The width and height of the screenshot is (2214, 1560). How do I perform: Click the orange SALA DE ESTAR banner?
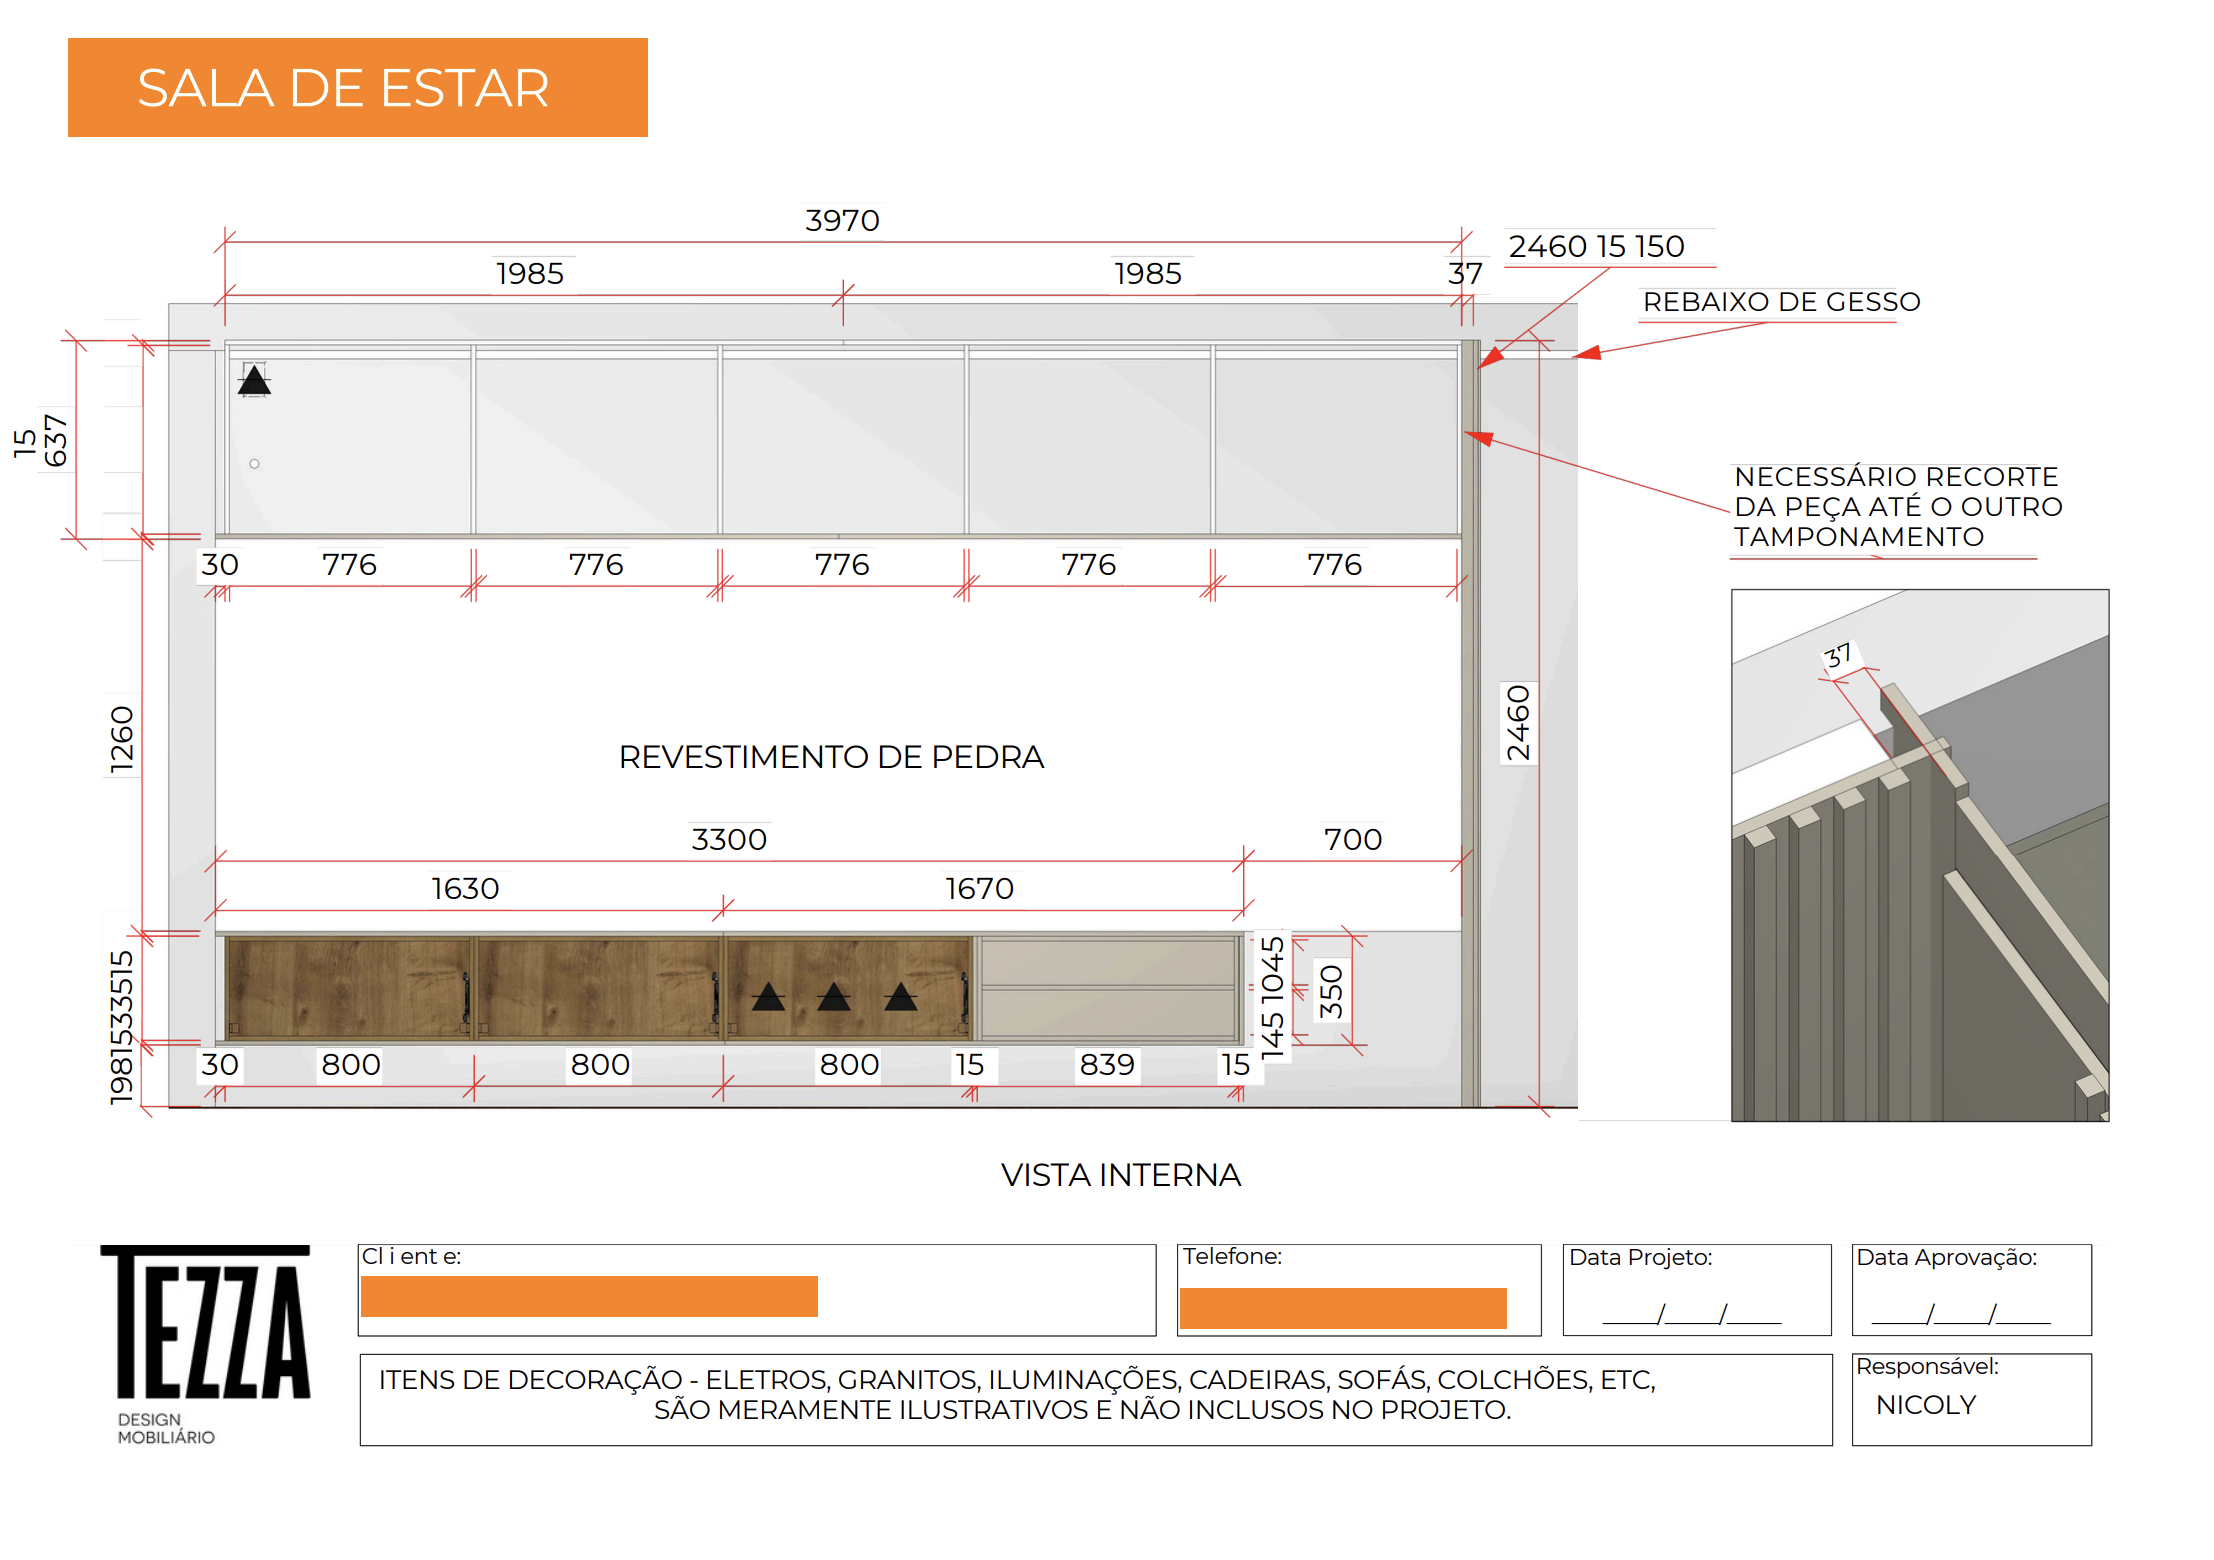coord(357,88)
